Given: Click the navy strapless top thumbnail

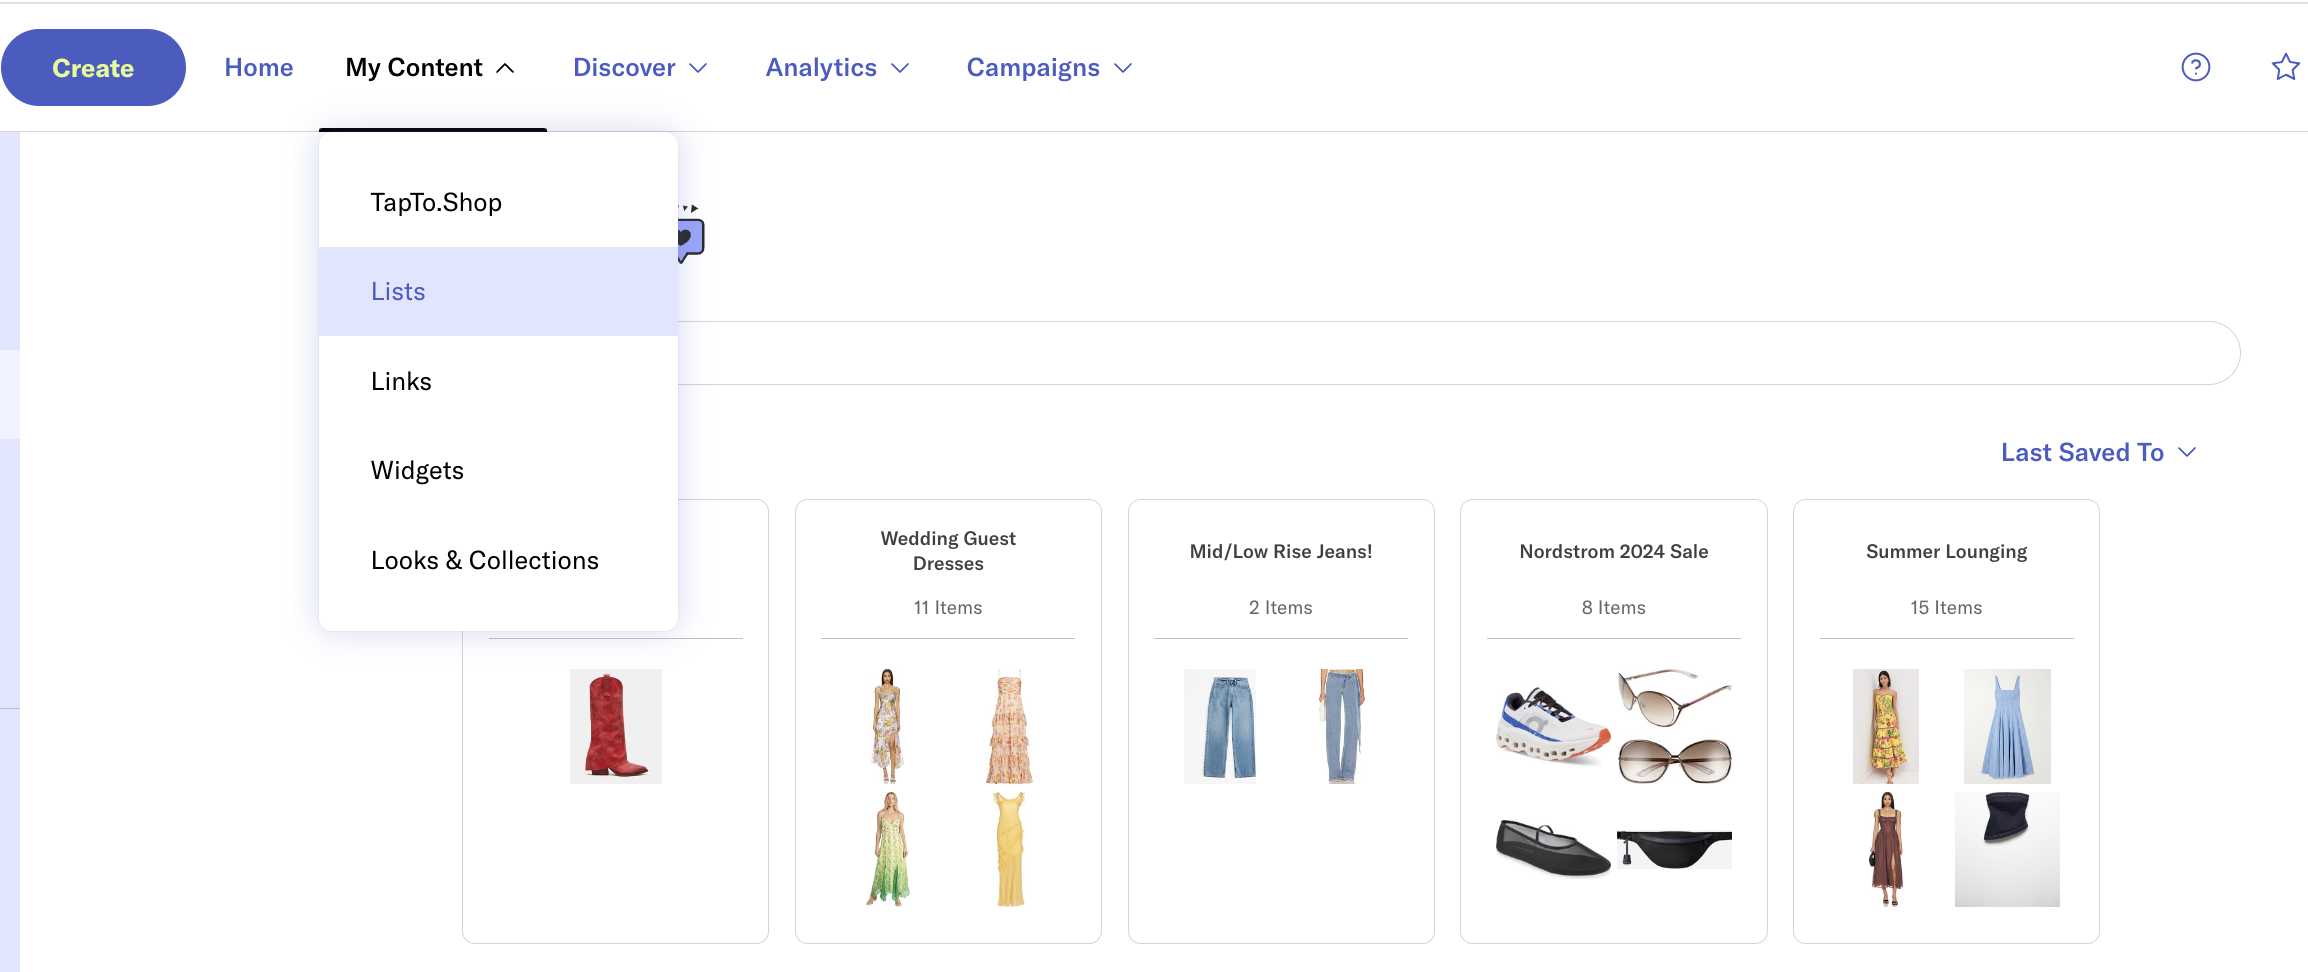Looking at the screenshot, I should [x=2007, y=849].
